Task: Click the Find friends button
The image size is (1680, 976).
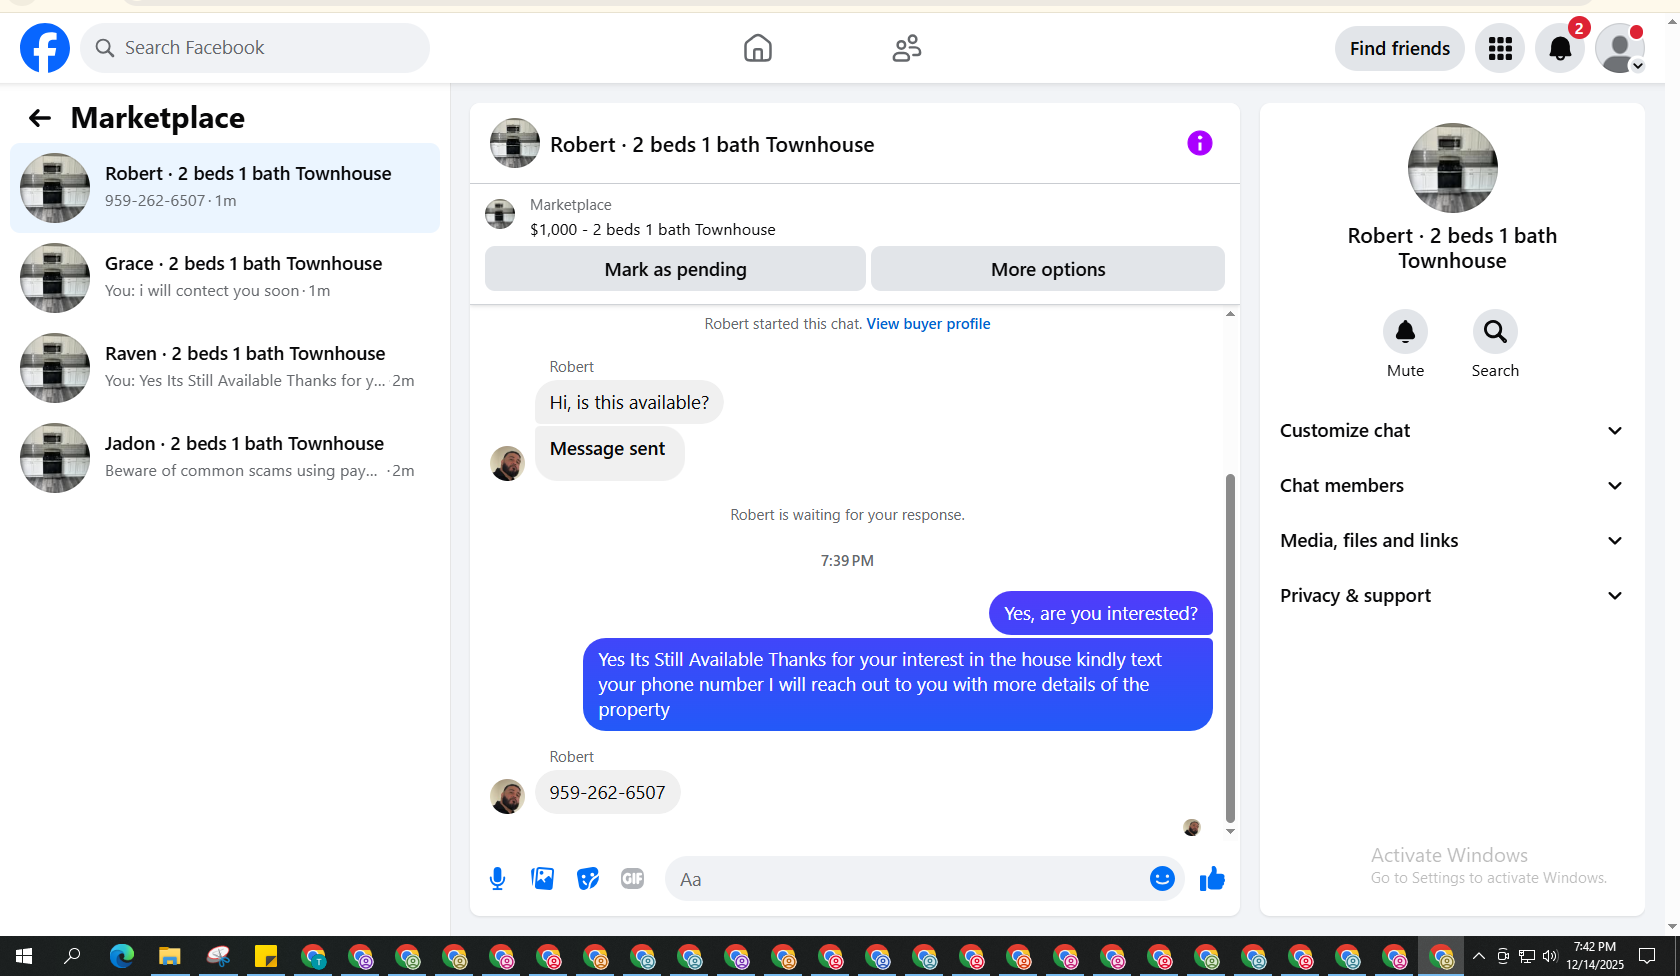Action: click(x=1400, y=48)
